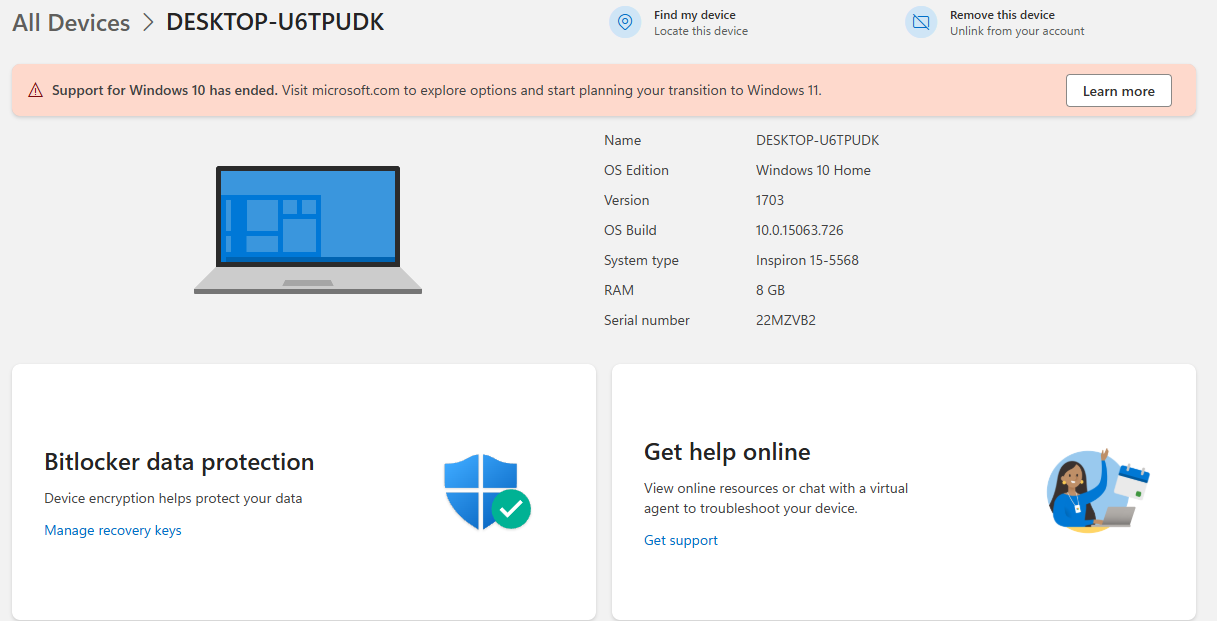Open the Remove this device link

point(1002,15)
